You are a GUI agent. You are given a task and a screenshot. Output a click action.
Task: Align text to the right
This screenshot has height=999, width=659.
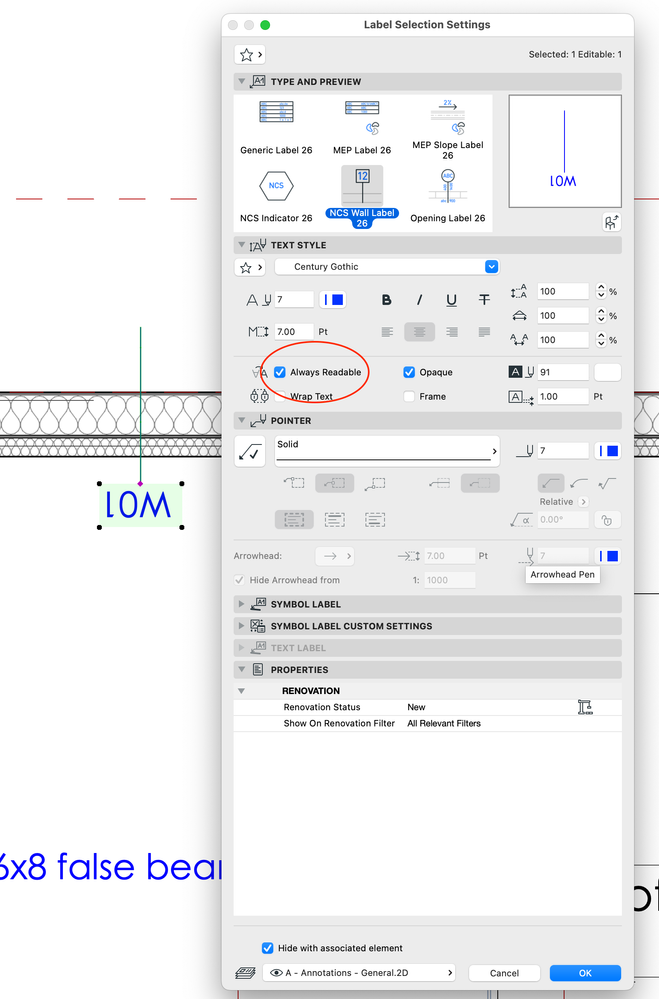coord(452,332)
